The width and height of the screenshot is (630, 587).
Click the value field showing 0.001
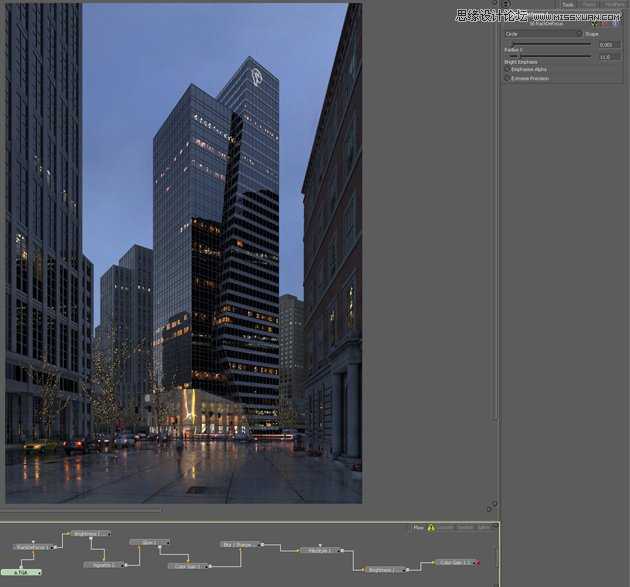tap(608, 45)
